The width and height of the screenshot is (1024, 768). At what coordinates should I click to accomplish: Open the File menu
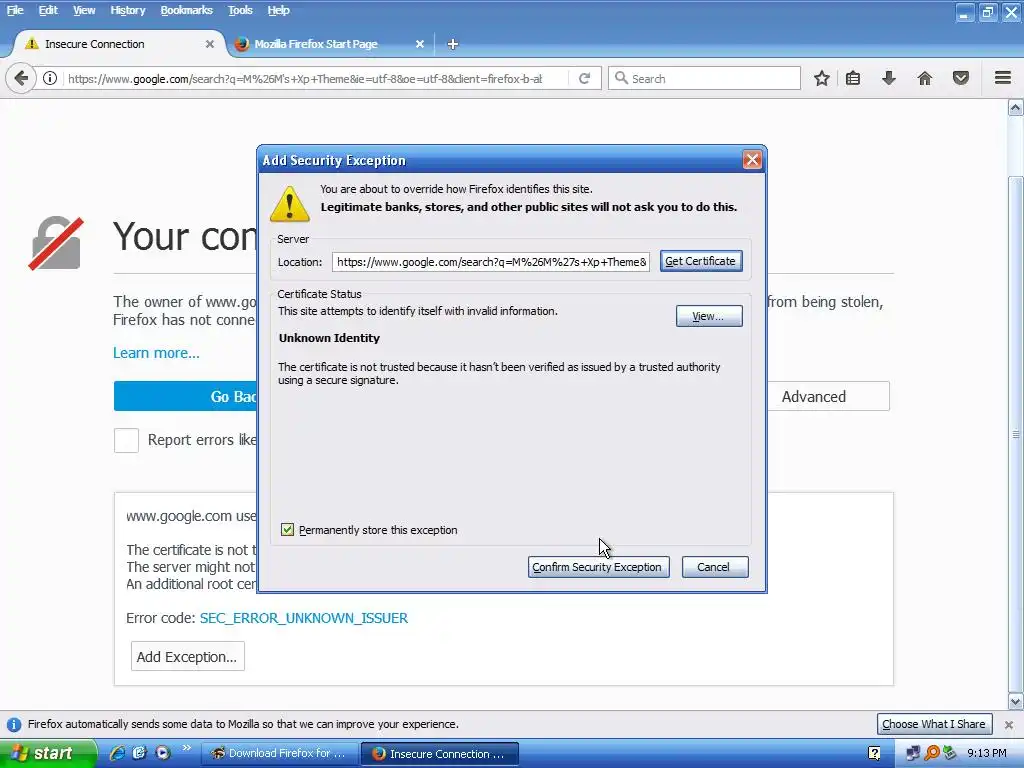15,10
